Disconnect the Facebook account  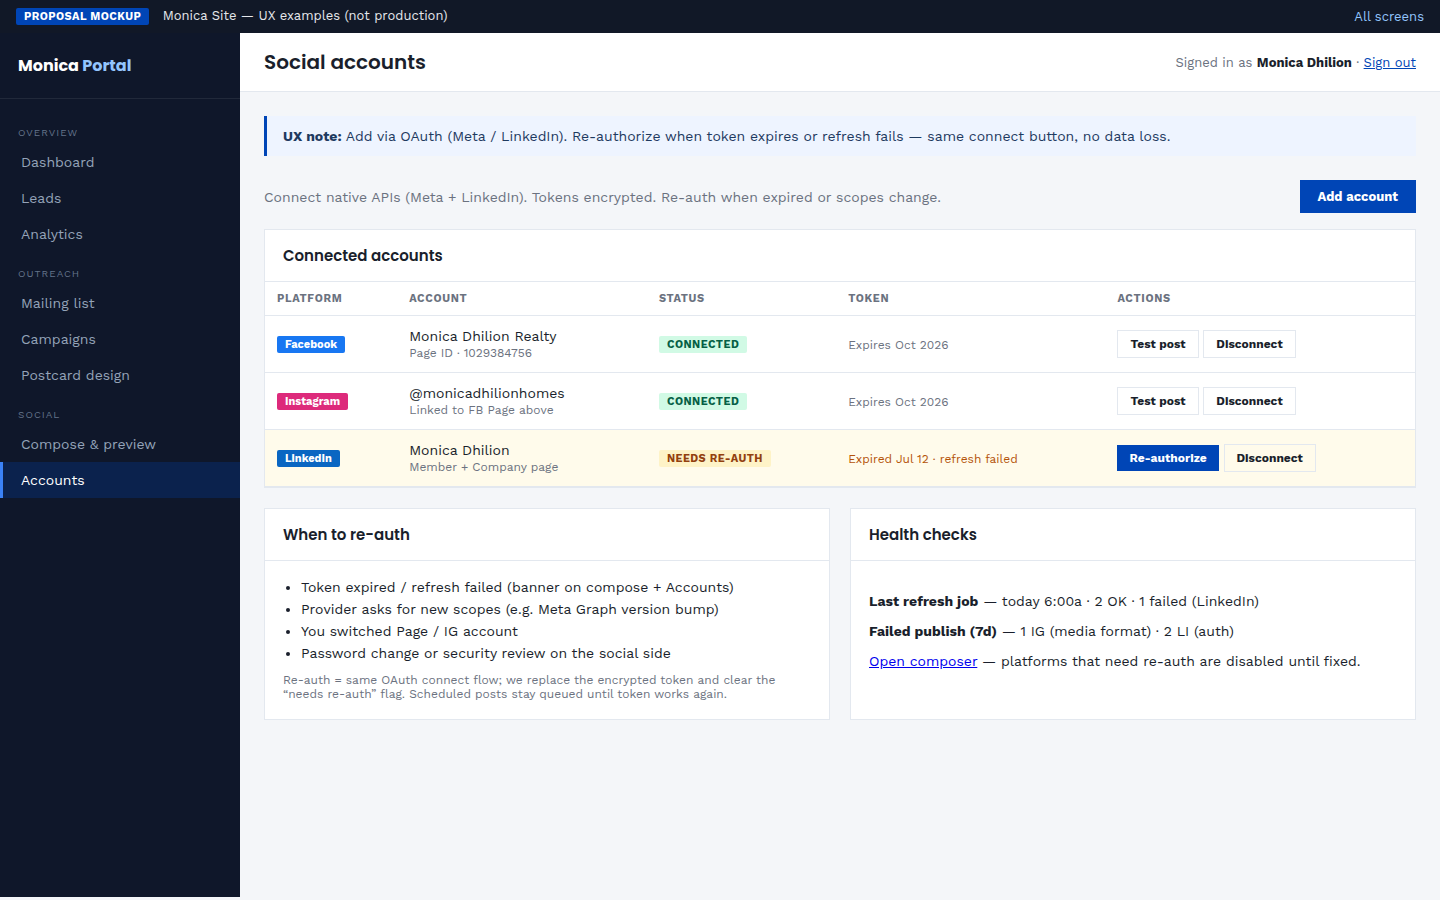point(1249,344)
